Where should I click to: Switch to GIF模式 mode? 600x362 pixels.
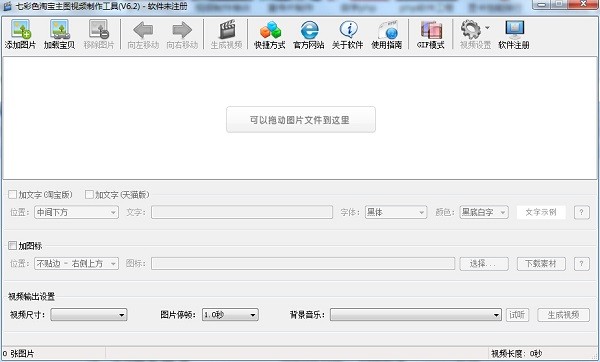tap(431, 34)
